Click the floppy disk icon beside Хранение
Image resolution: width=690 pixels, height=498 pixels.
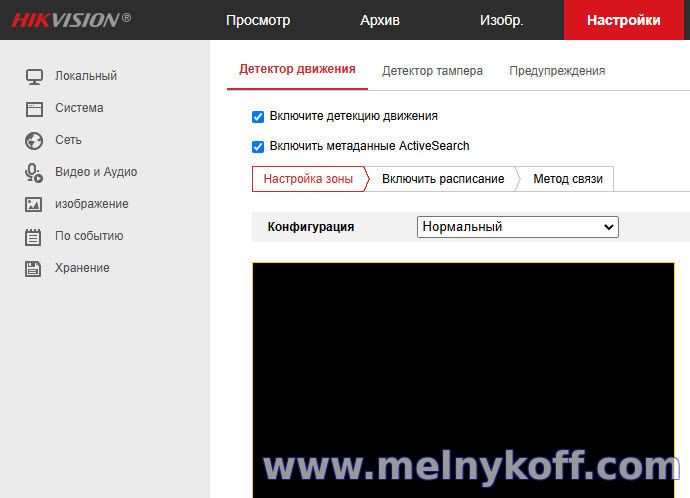coord(33,268)
